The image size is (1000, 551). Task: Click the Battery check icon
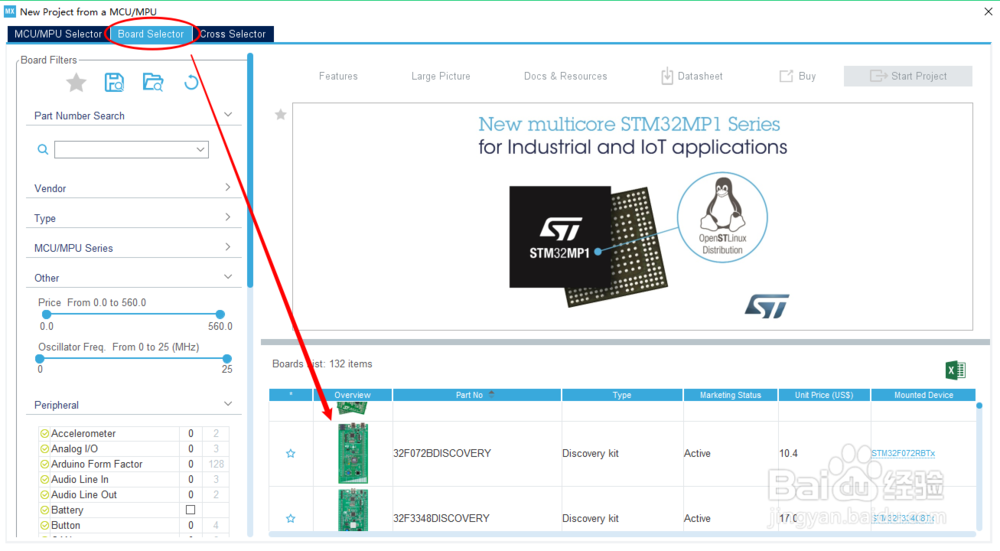pyautogui.click(x=45, y=510)
